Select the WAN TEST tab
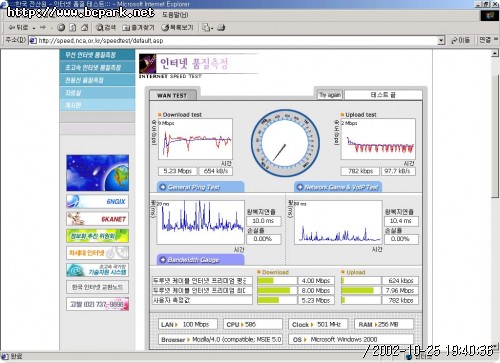This screenshot has width=500, height=363. point(173,95)
